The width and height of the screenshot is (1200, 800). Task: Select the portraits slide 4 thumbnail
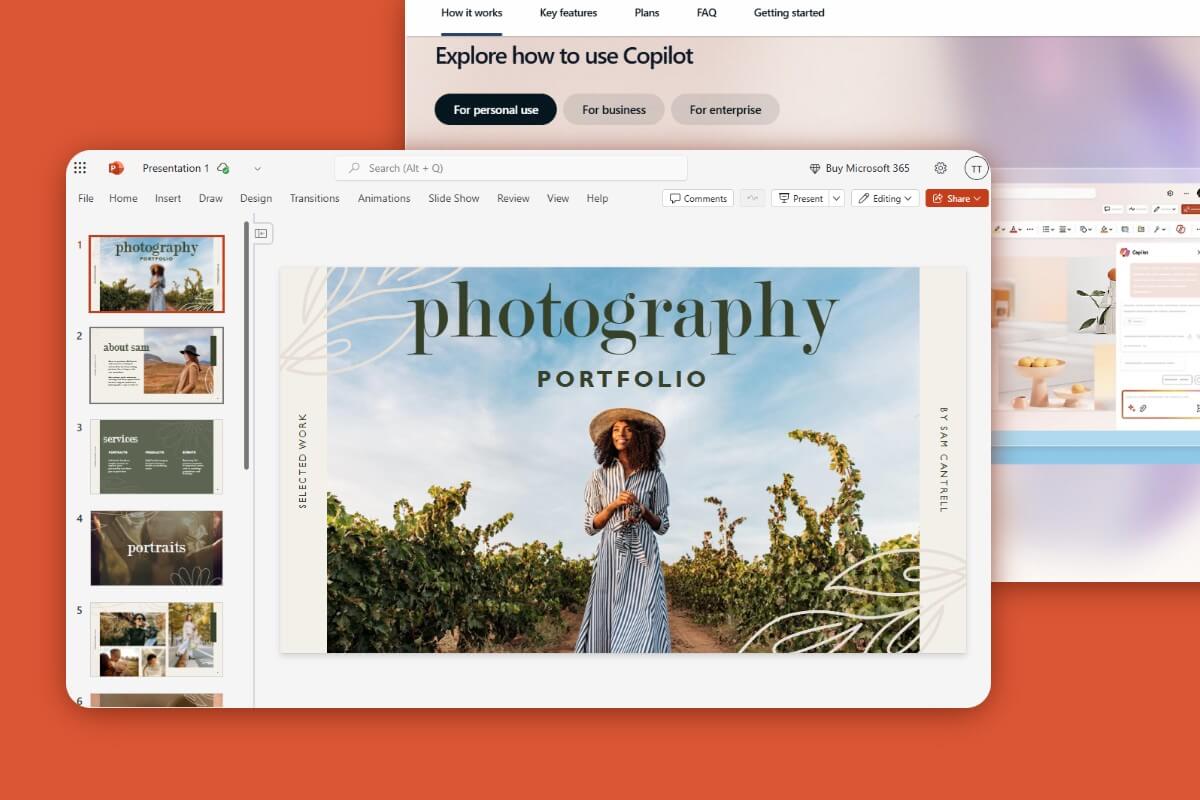156,548
